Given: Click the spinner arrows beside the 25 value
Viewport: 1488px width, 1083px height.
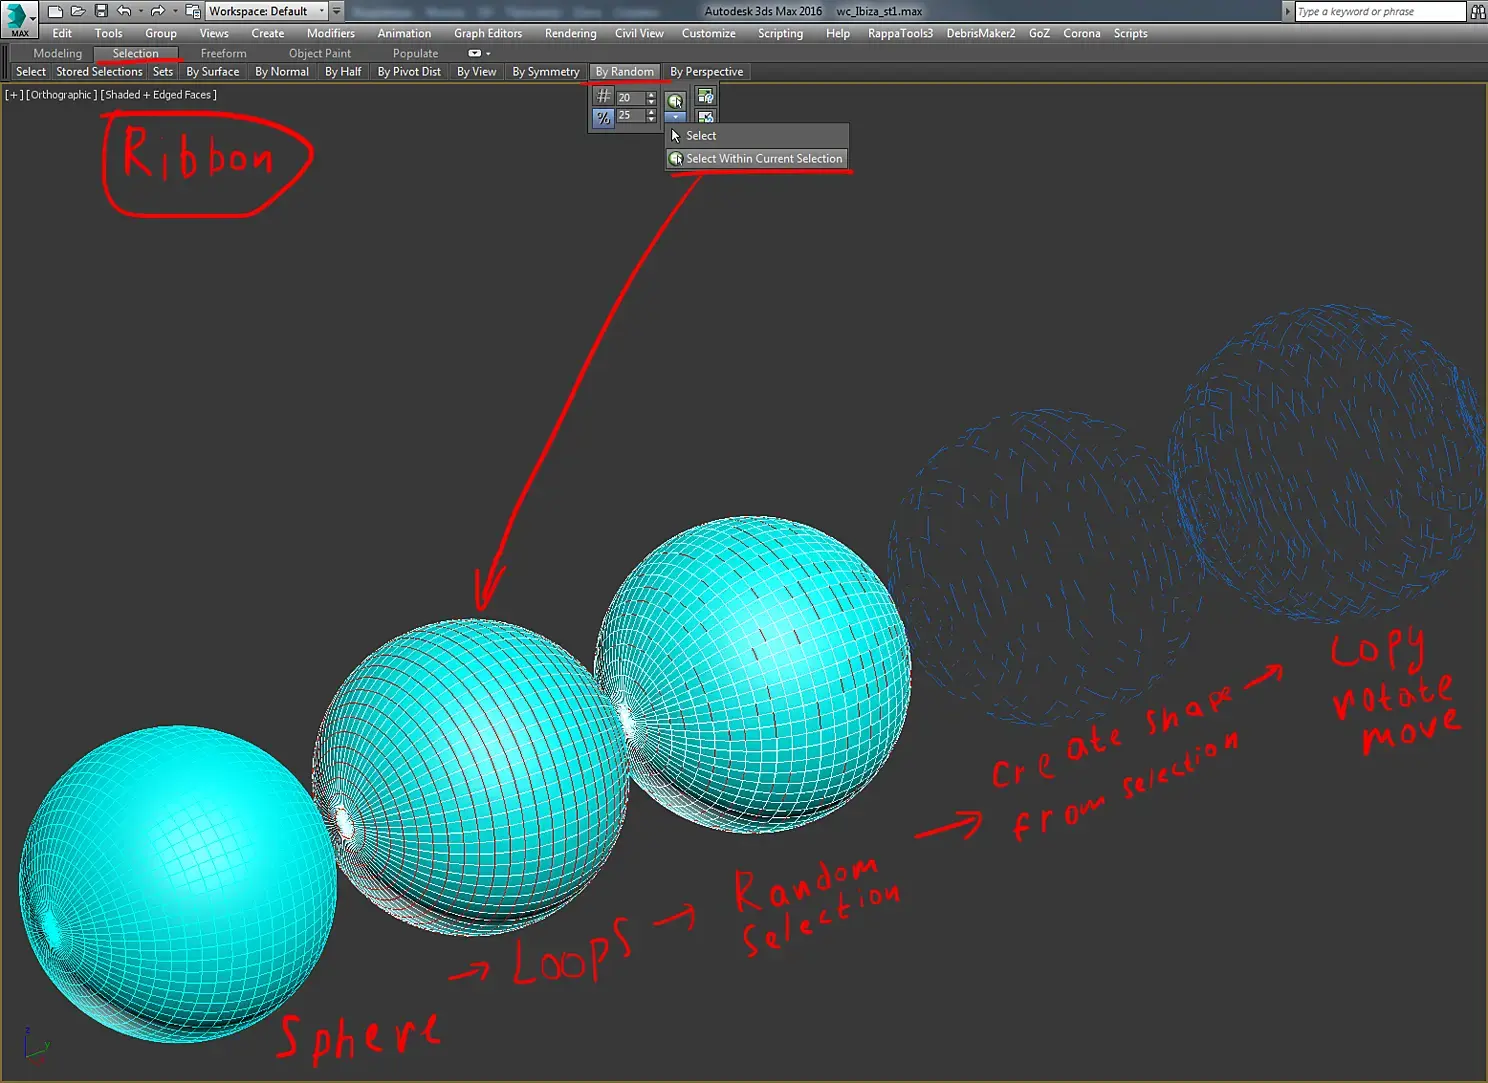Looking at the screenshot, I should click(x=651, y=116).
